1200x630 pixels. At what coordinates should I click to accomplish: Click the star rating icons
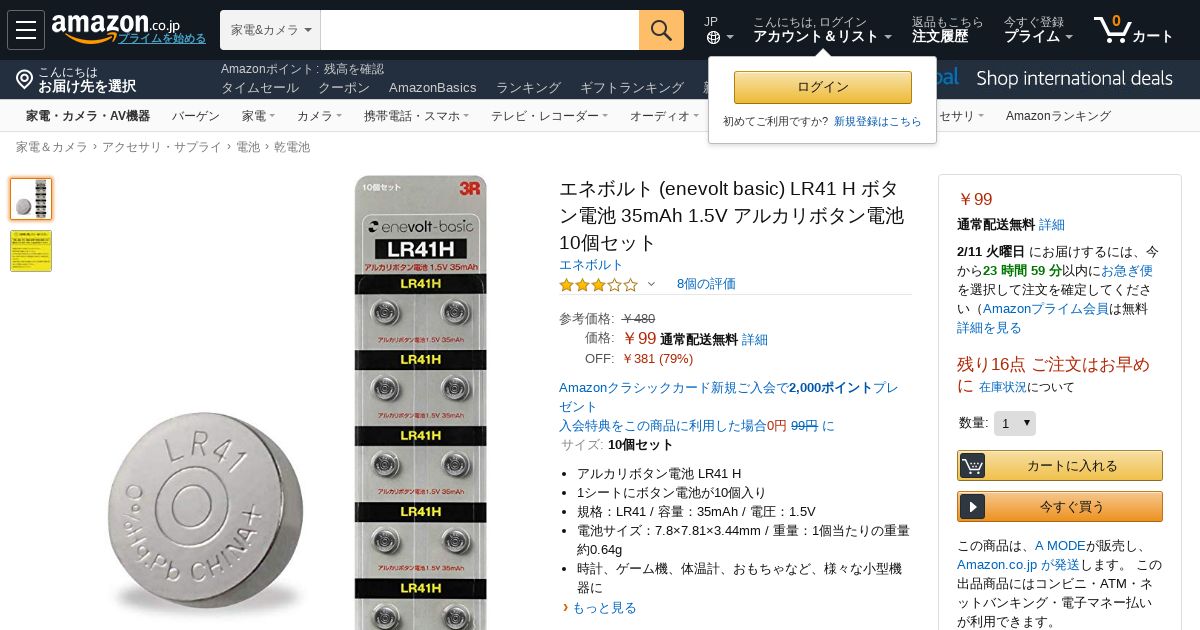click(x=598, y=284)
